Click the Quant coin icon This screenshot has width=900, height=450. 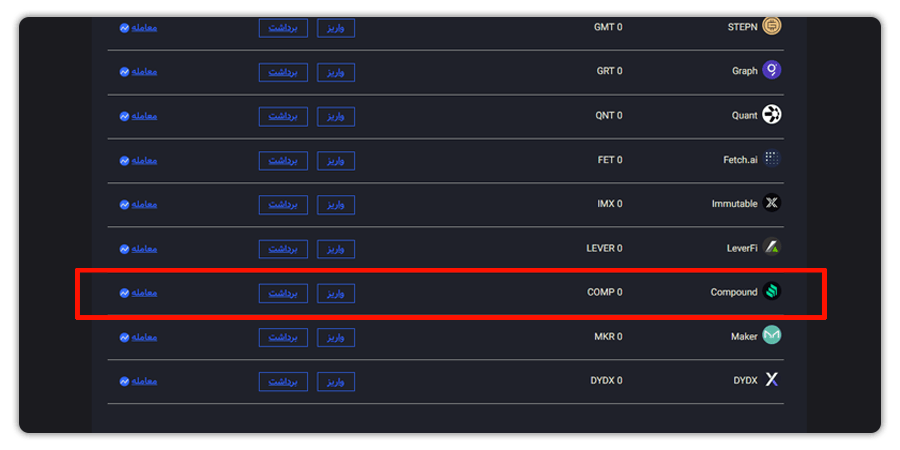(x=771, y=114)
